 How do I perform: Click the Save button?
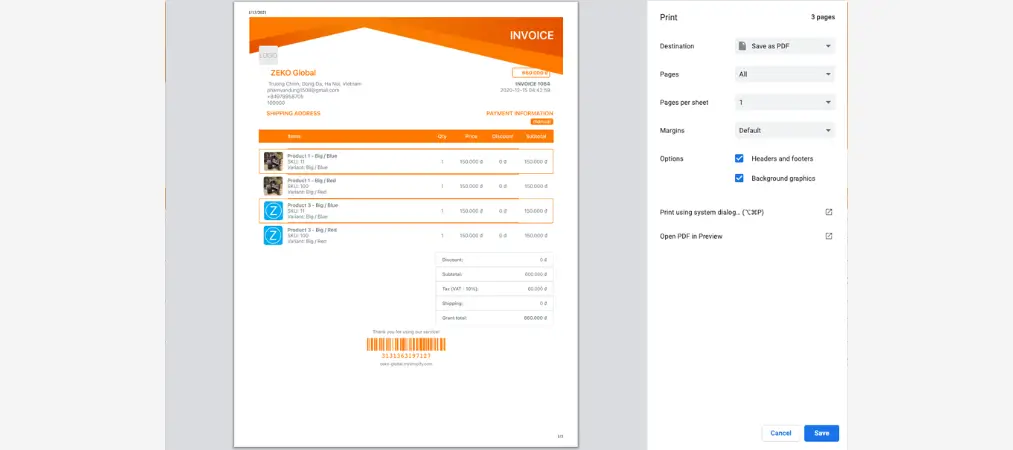(x=821, y=433)
